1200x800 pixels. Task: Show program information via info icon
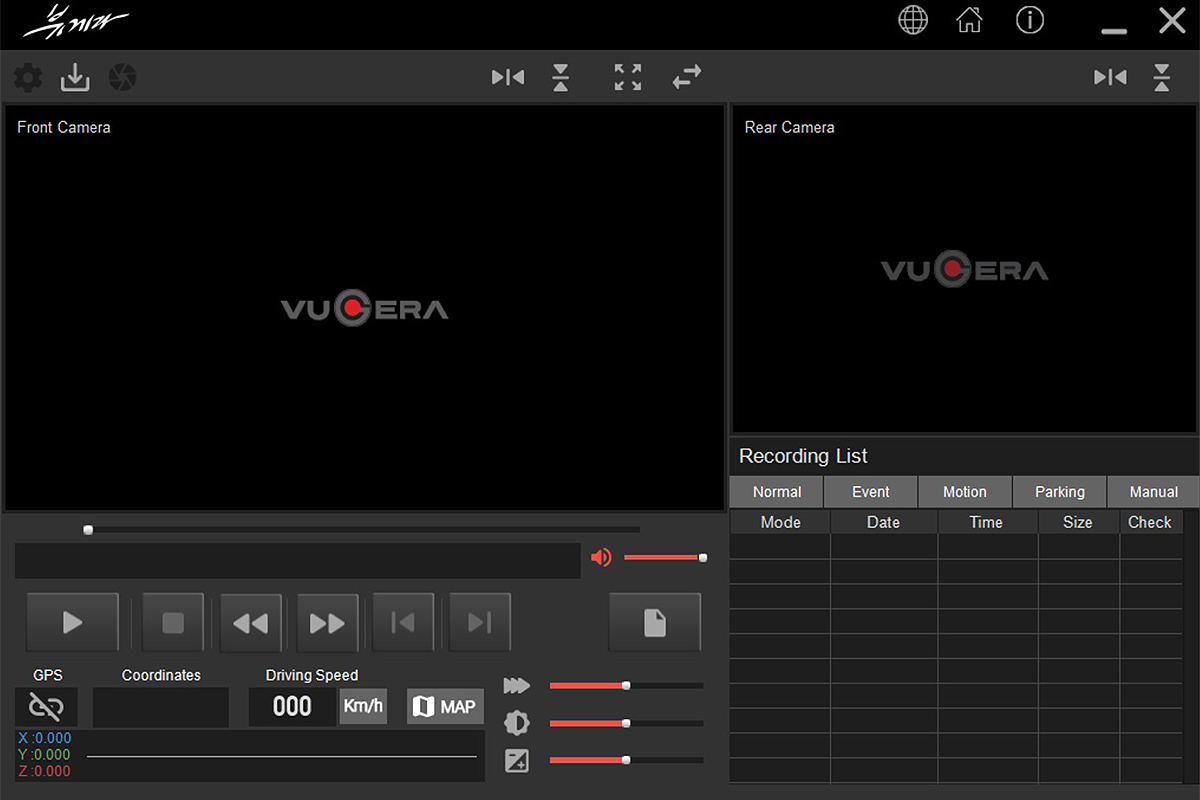pyautogui.click(x=1030, y=20)
